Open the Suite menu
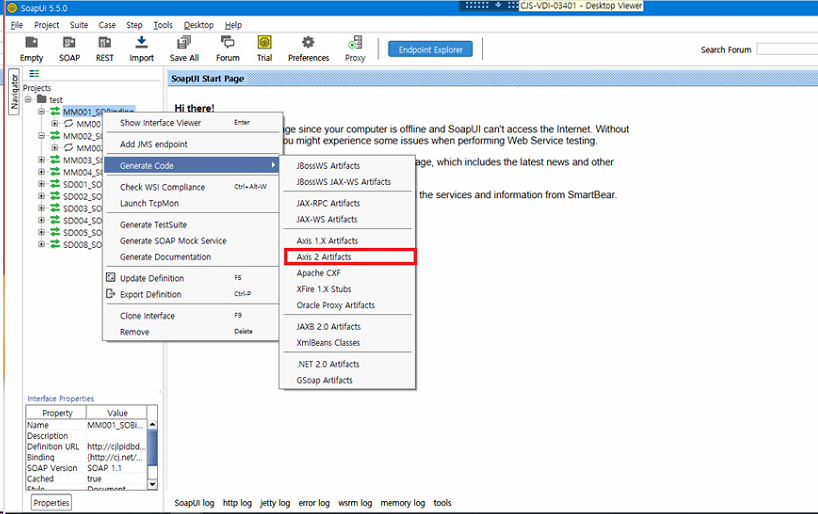Image resolution: width=818 pixels, height=514 pixels. (x=79, y=25)
